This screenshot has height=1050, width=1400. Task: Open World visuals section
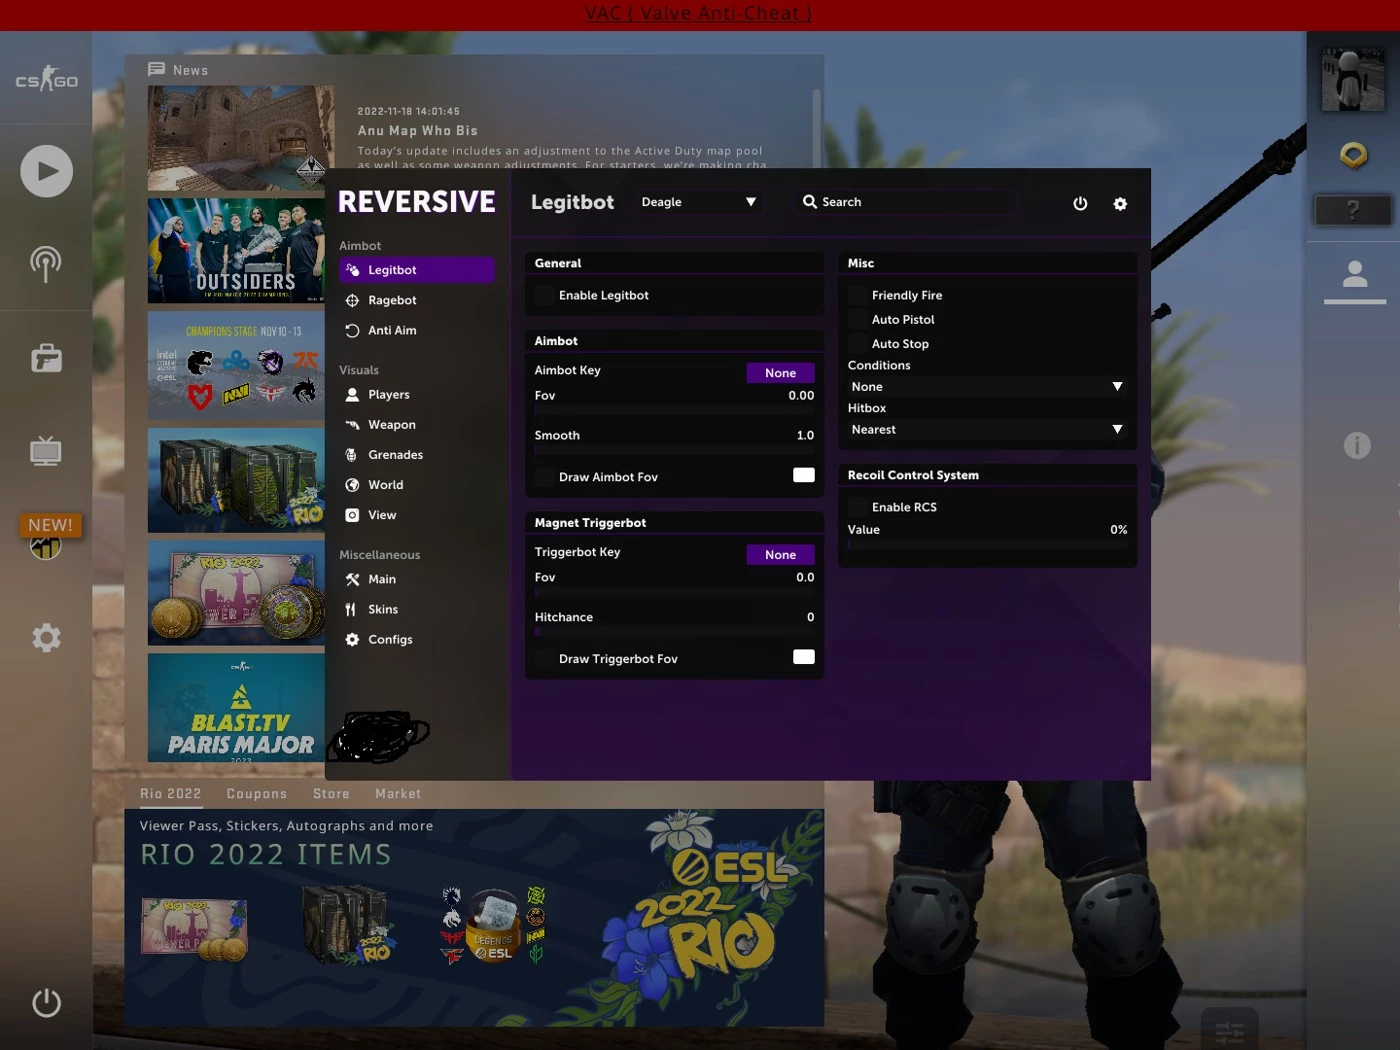[417, 485]
